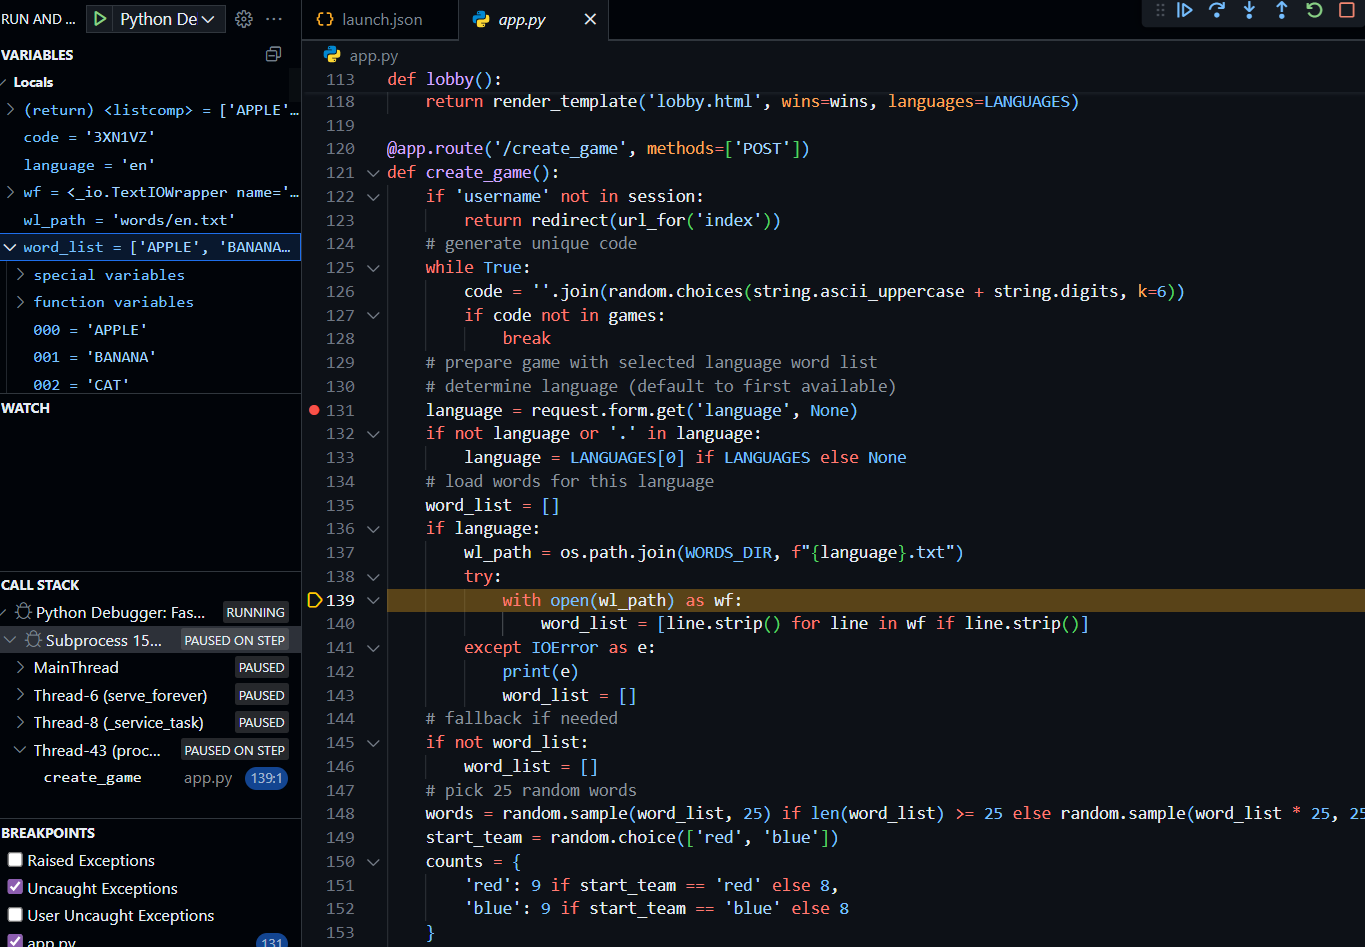Viewport: 1365px width, 947px height.
Task: Switch to the launch.json tab
Action: click(x=370, y=20)
